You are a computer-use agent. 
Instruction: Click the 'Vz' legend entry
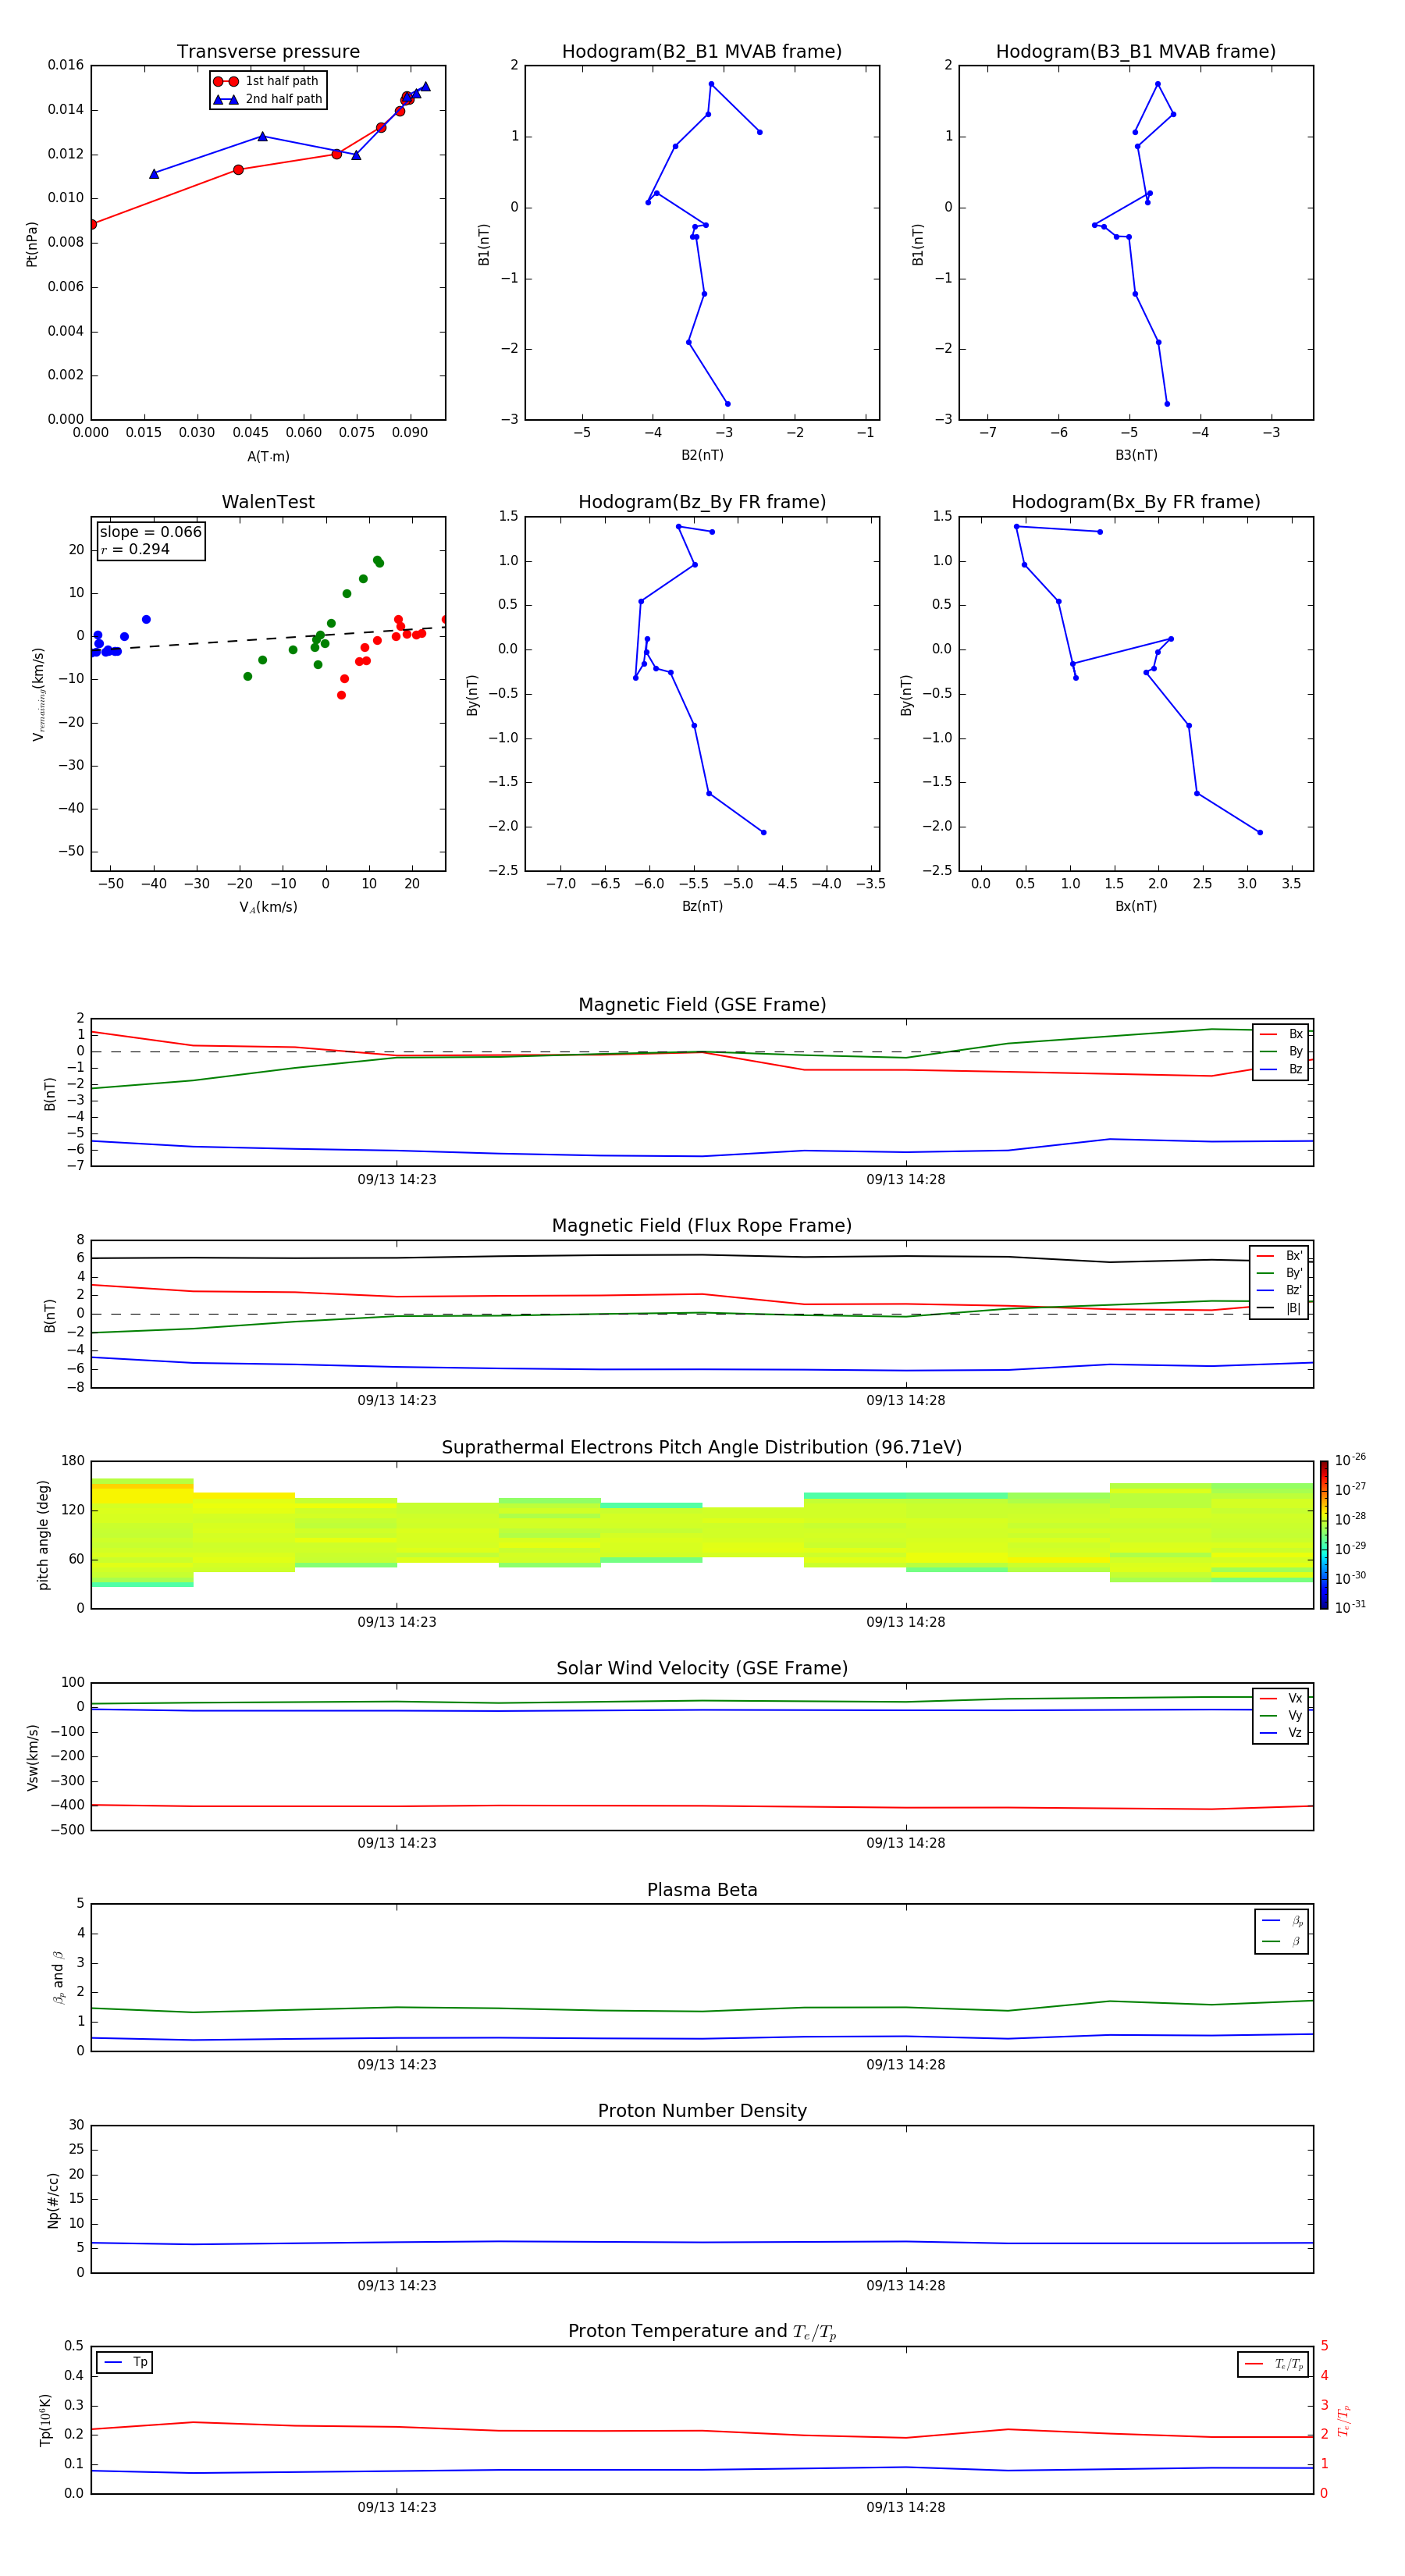coord(1281,1733)
